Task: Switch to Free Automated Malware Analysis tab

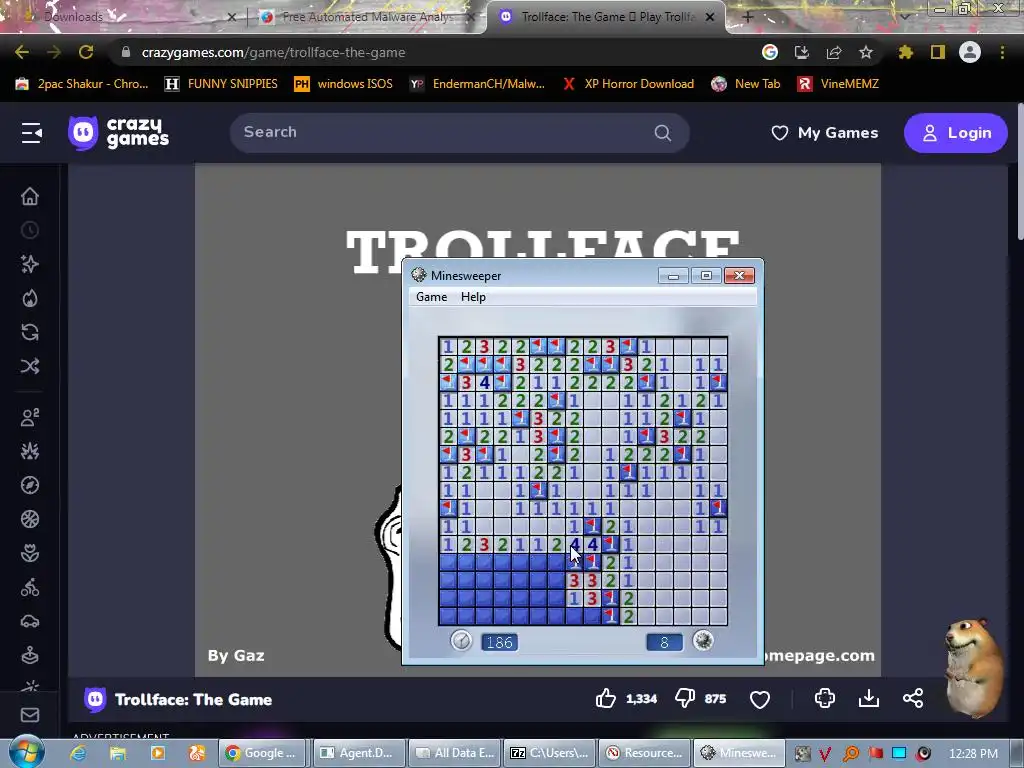Action: [366, 17]
